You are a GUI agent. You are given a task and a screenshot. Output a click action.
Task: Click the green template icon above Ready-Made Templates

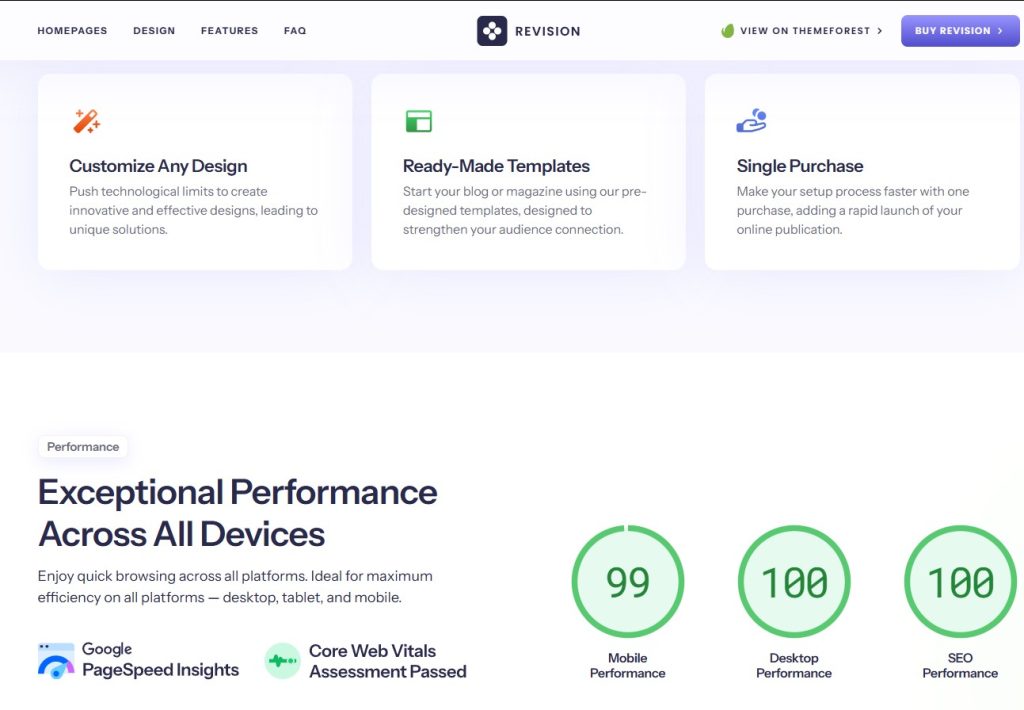418,120
